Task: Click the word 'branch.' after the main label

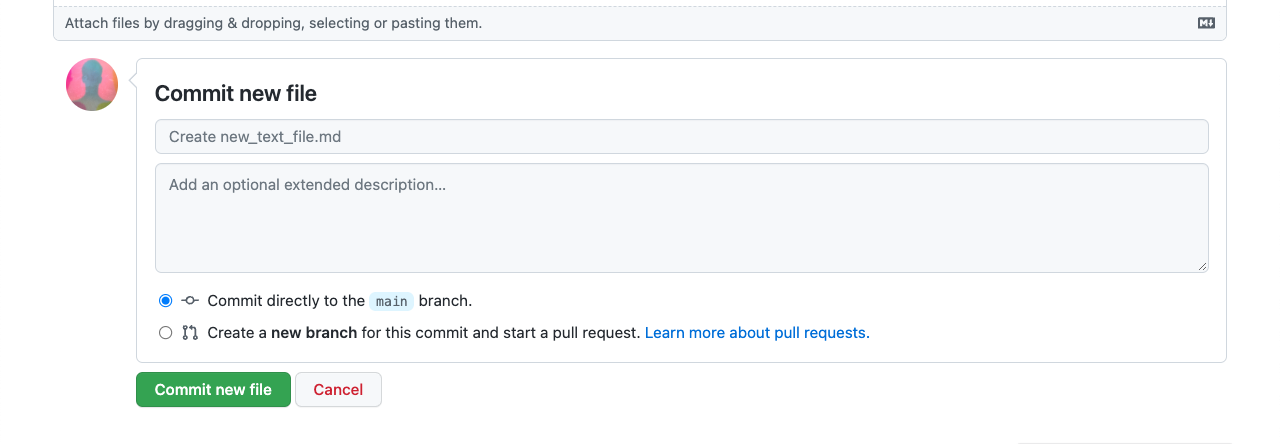Action: pos(445,301)
